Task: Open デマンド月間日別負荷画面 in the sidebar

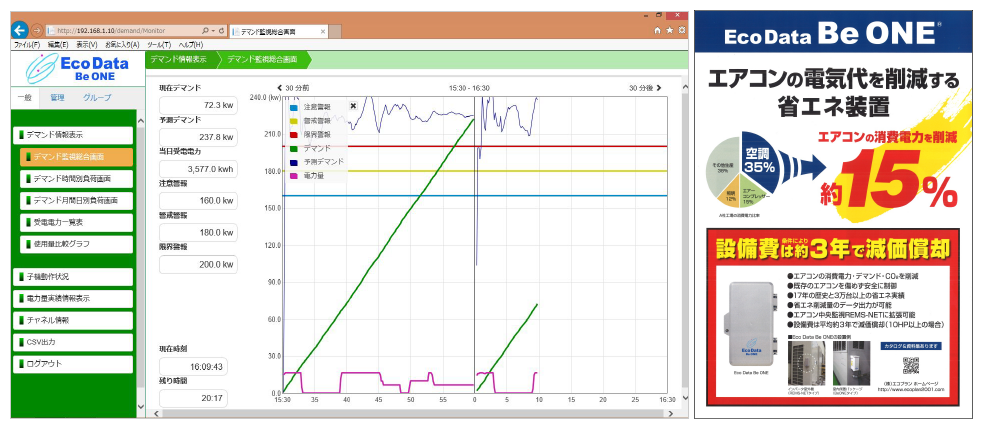Action: (x=76, y=201)
